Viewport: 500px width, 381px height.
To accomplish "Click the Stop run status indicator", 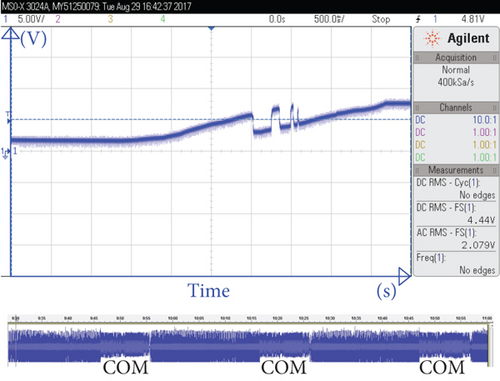I will [x=381, y=19].
